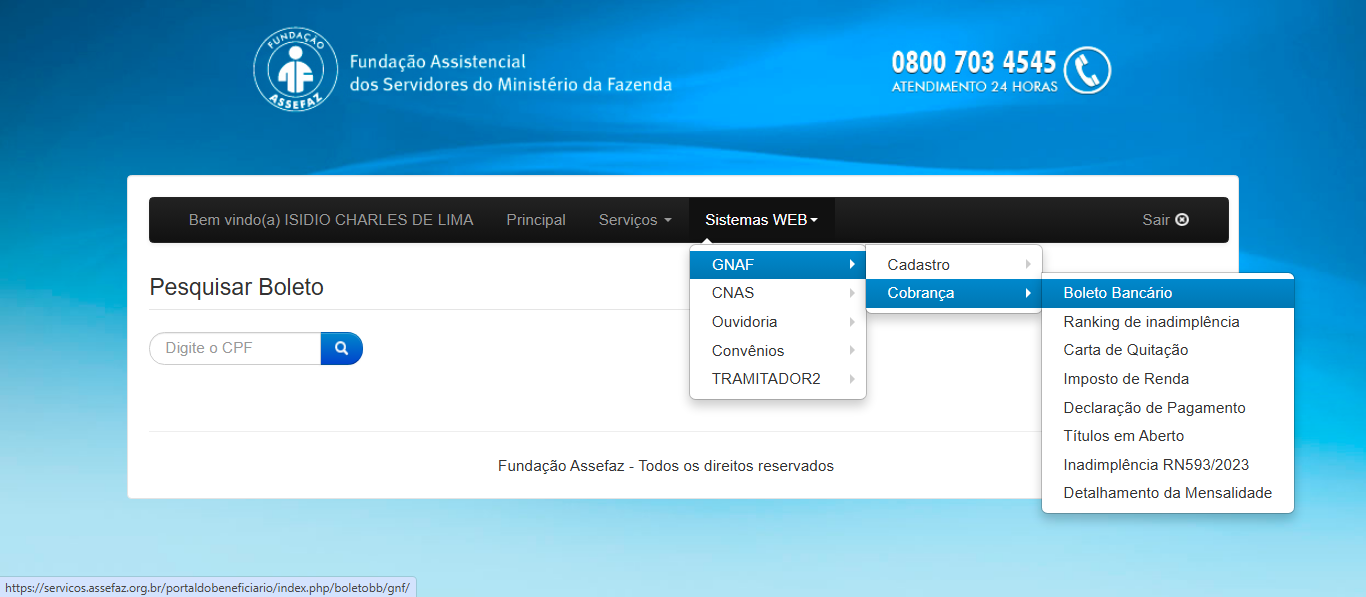1366x597 pixels.
Task: Choose Inadimplência RN593/2023 option
Action: 1167,465
